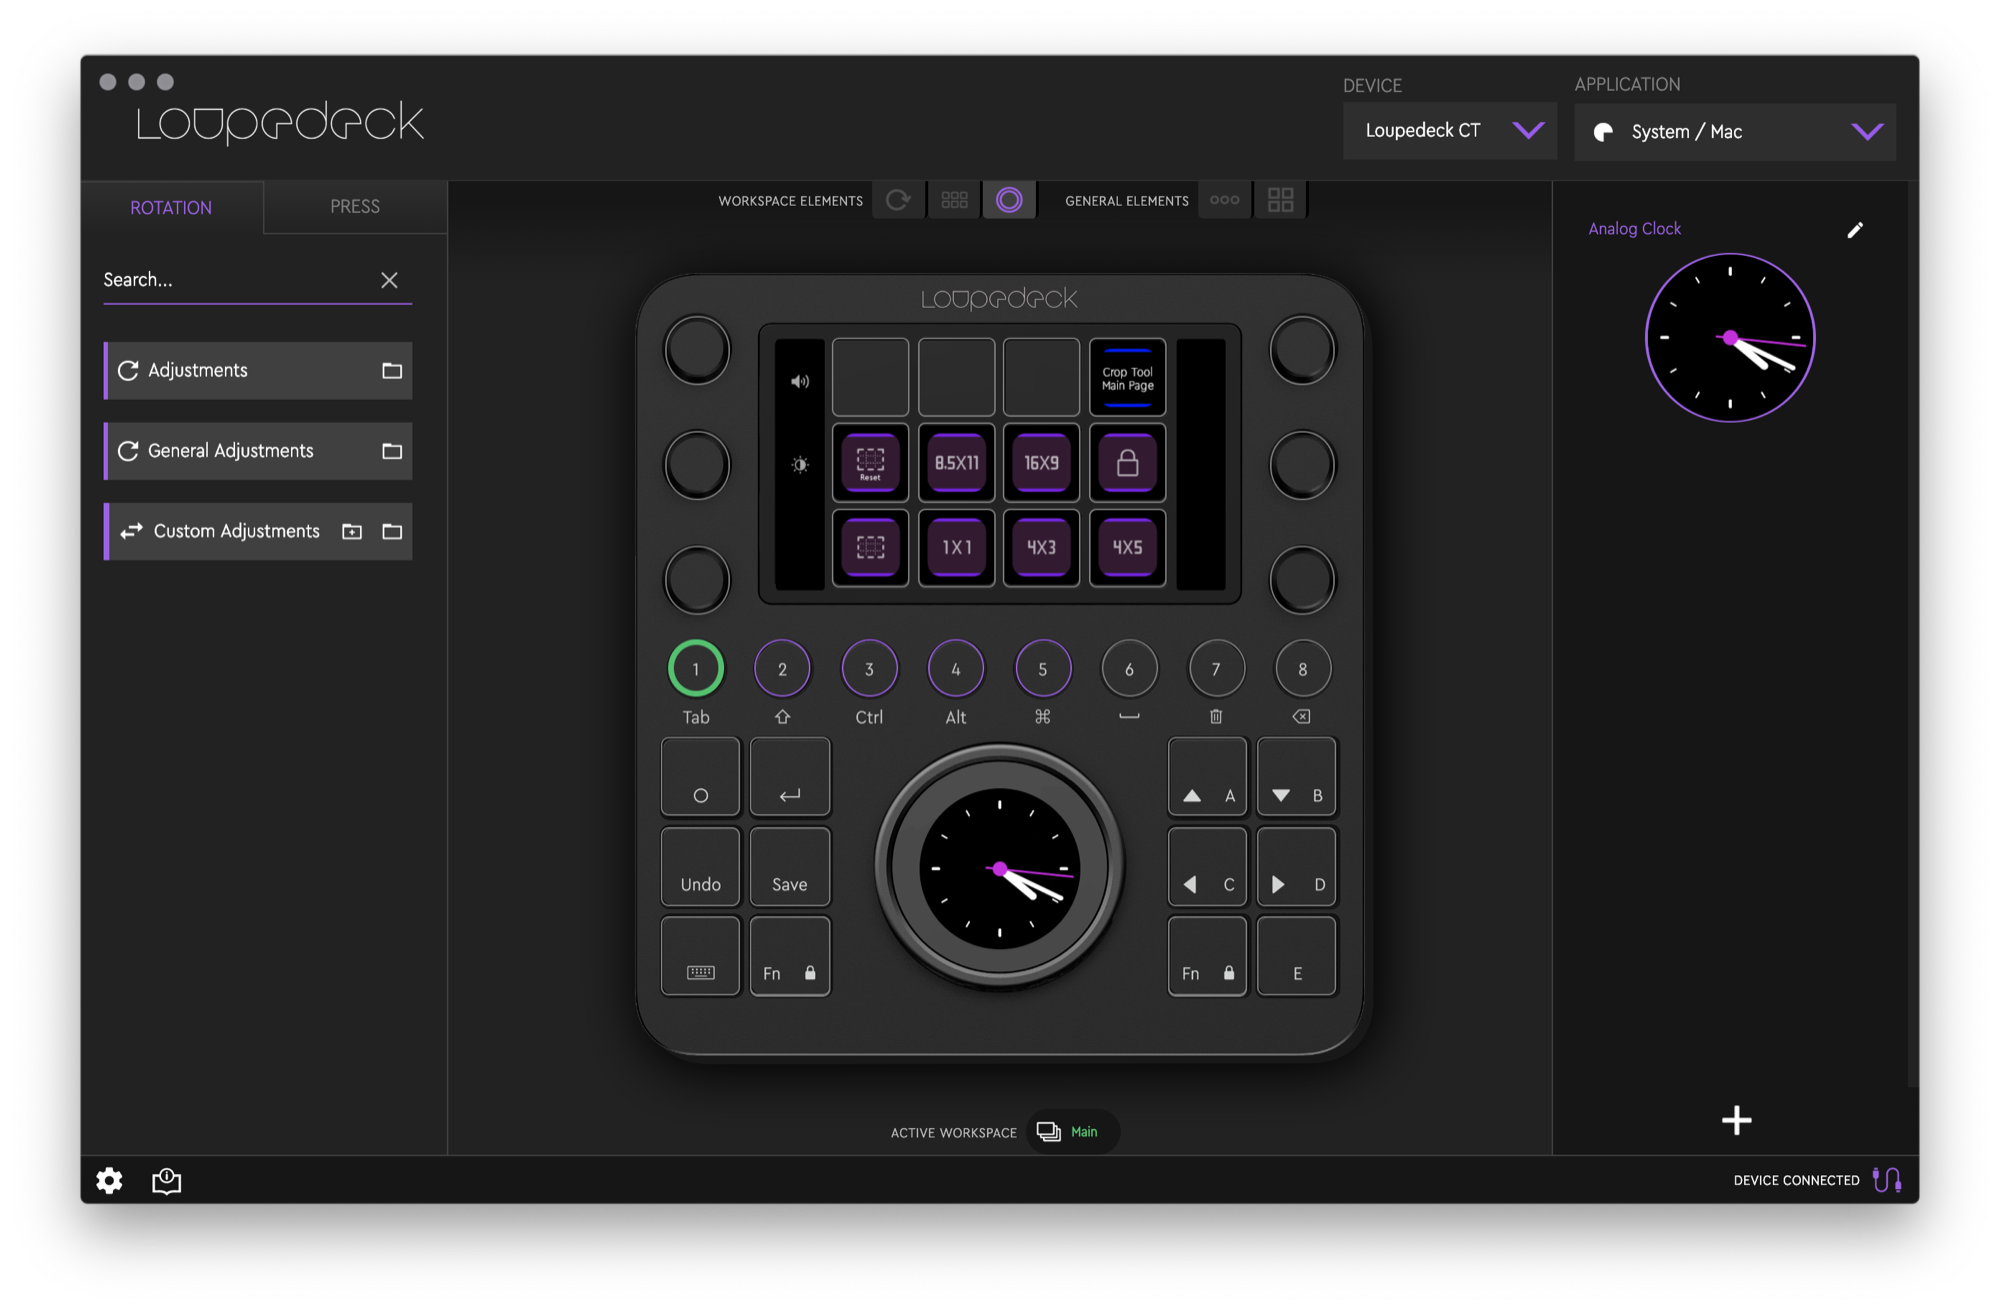Select the wheel workspace element icon
Image resolution: width=2000 pixels, height=1310 pixels.
point(1009,200)
